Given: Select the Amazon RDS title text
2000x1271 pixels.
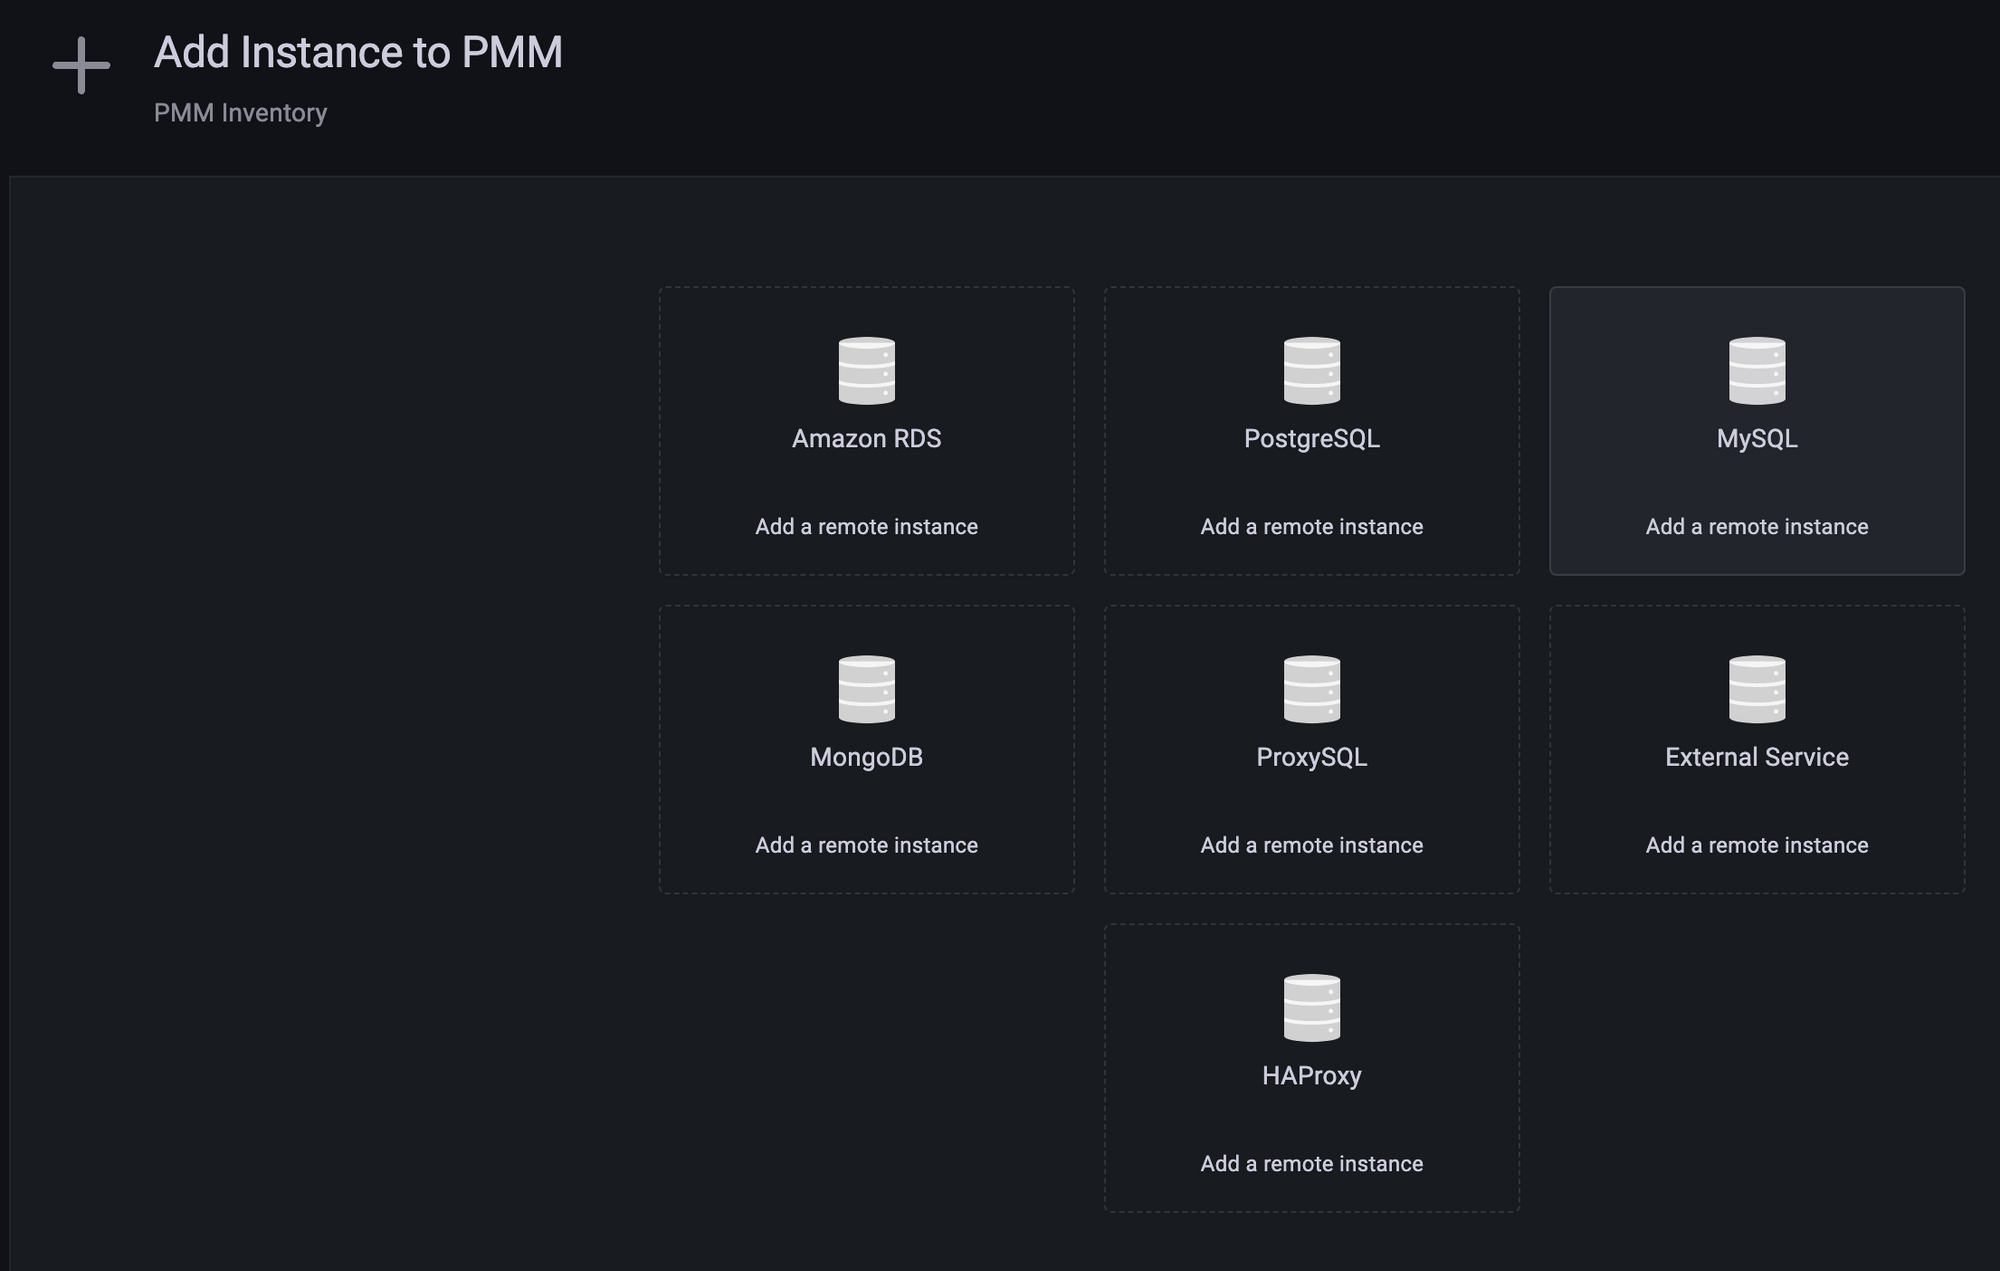Looking at the screenshot, I should (x=866, y=439).
